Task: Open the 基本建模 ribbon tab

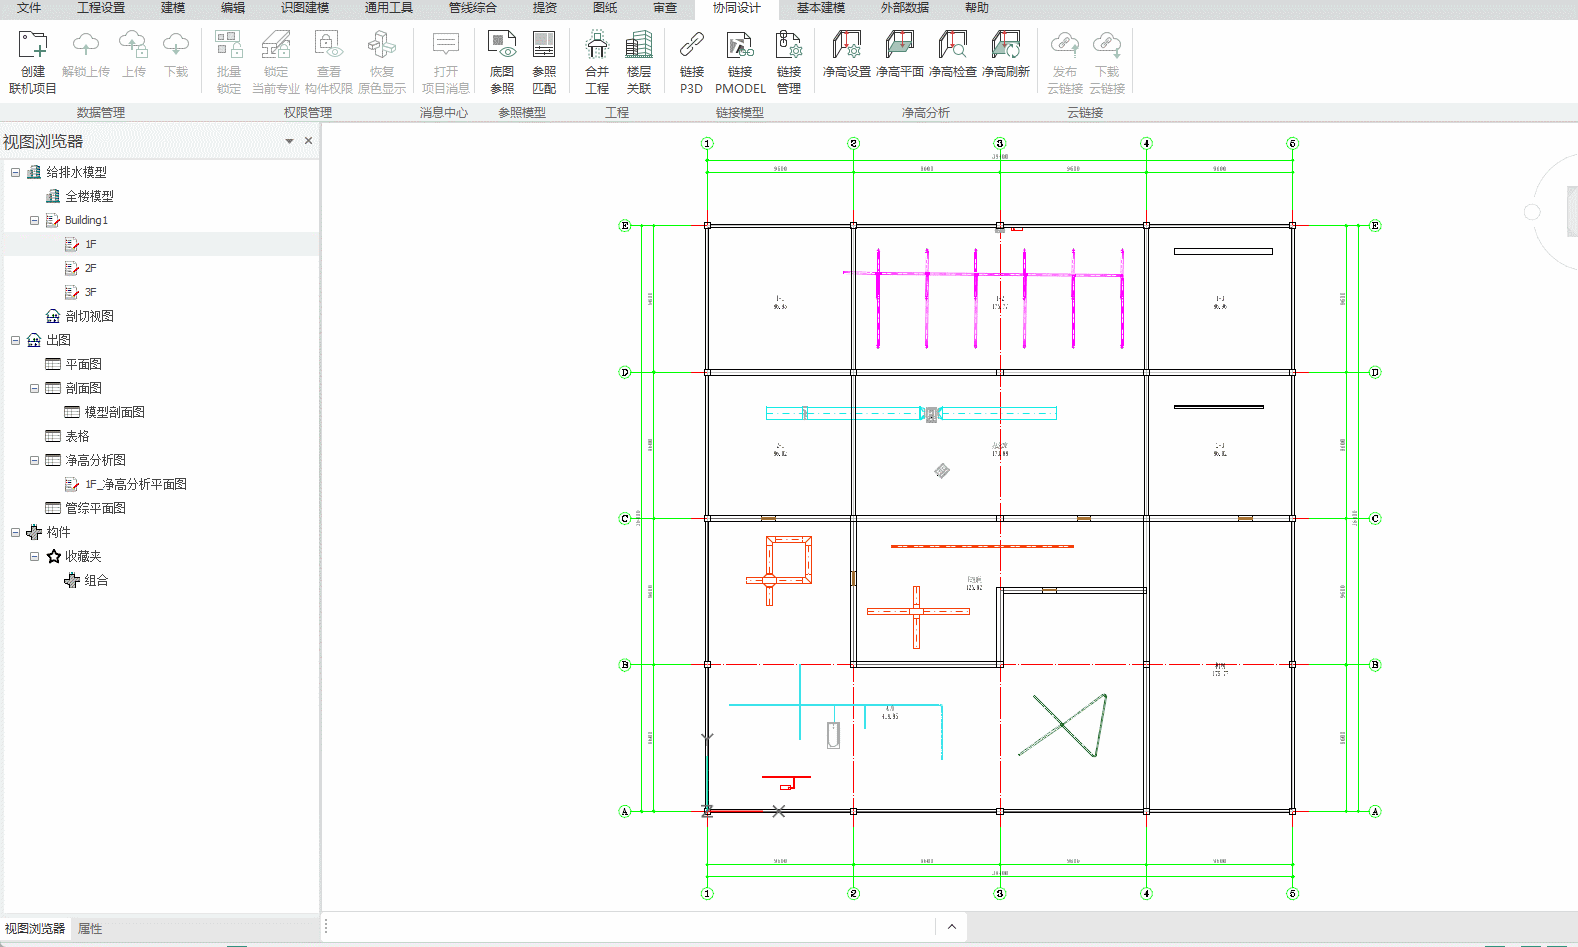Action: (x=820, y=8)
